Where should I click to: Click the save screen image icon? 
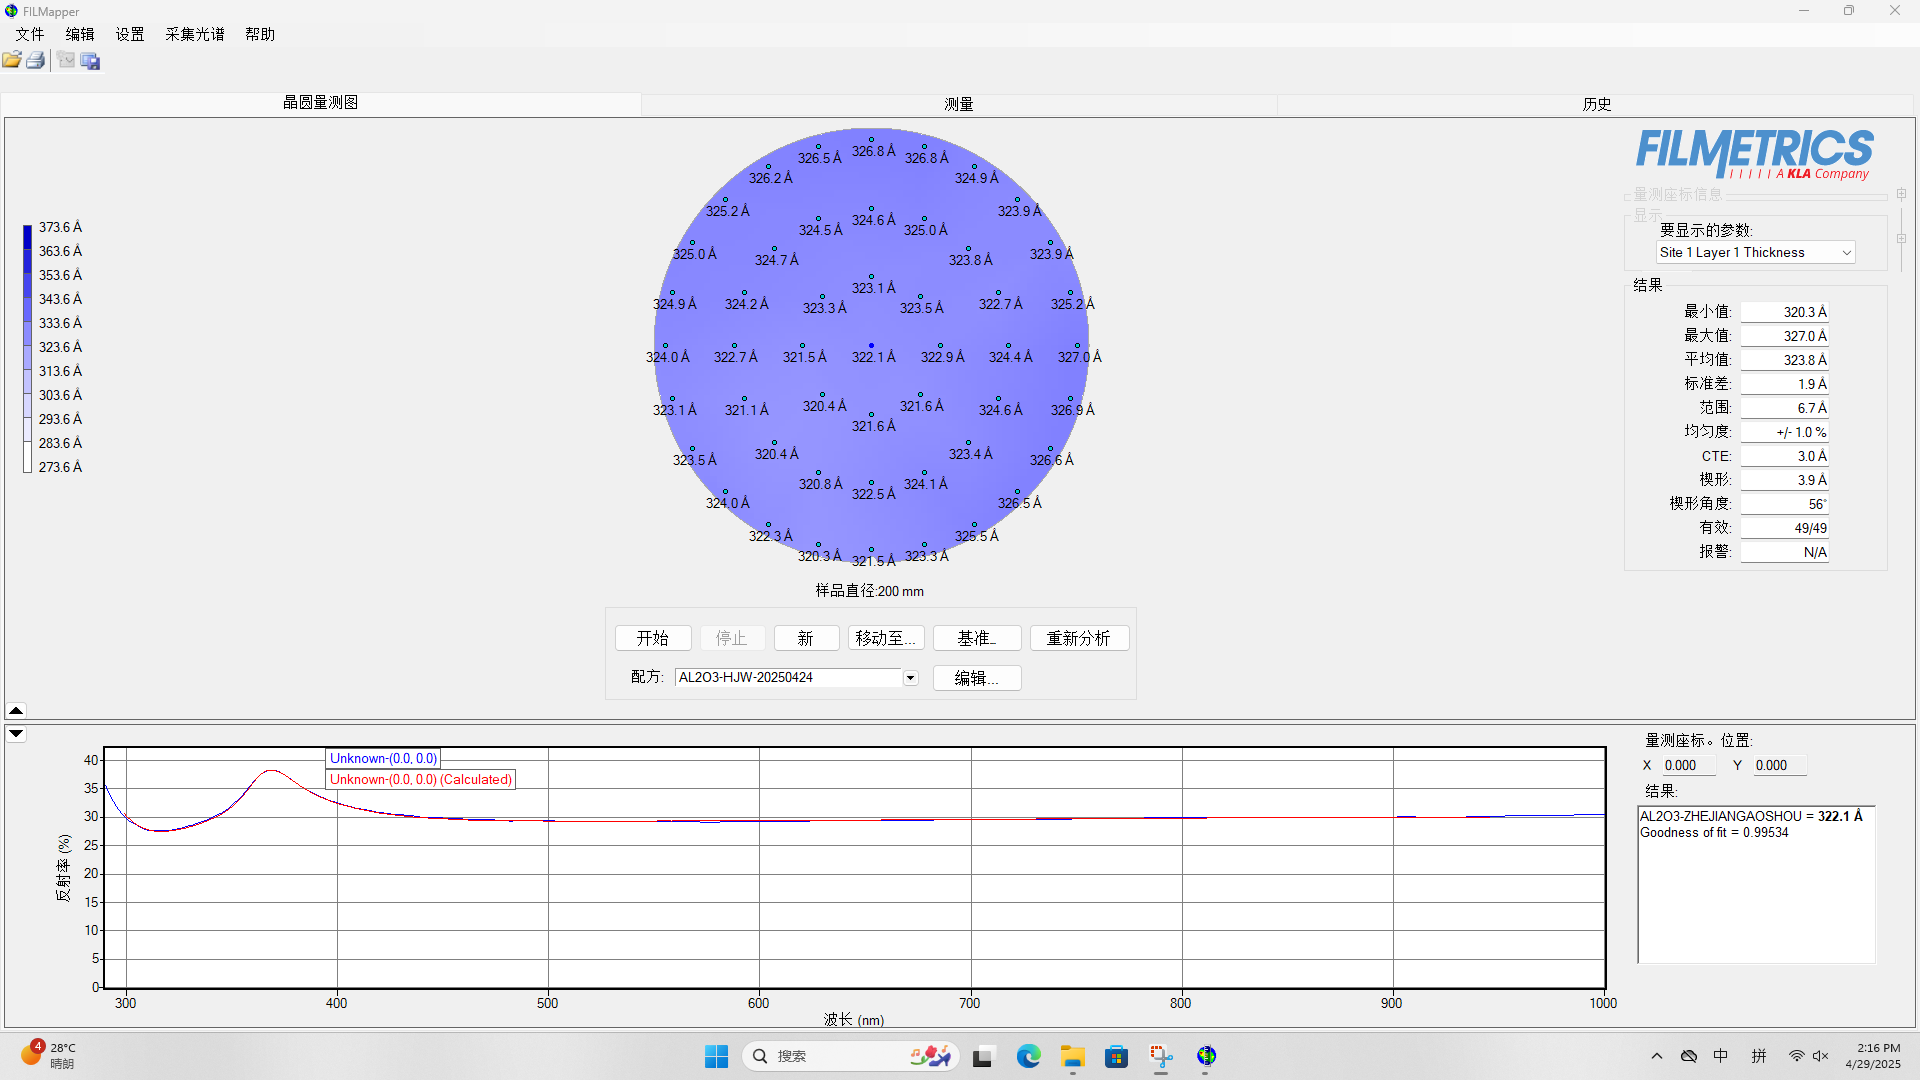[x=91, y=61]
